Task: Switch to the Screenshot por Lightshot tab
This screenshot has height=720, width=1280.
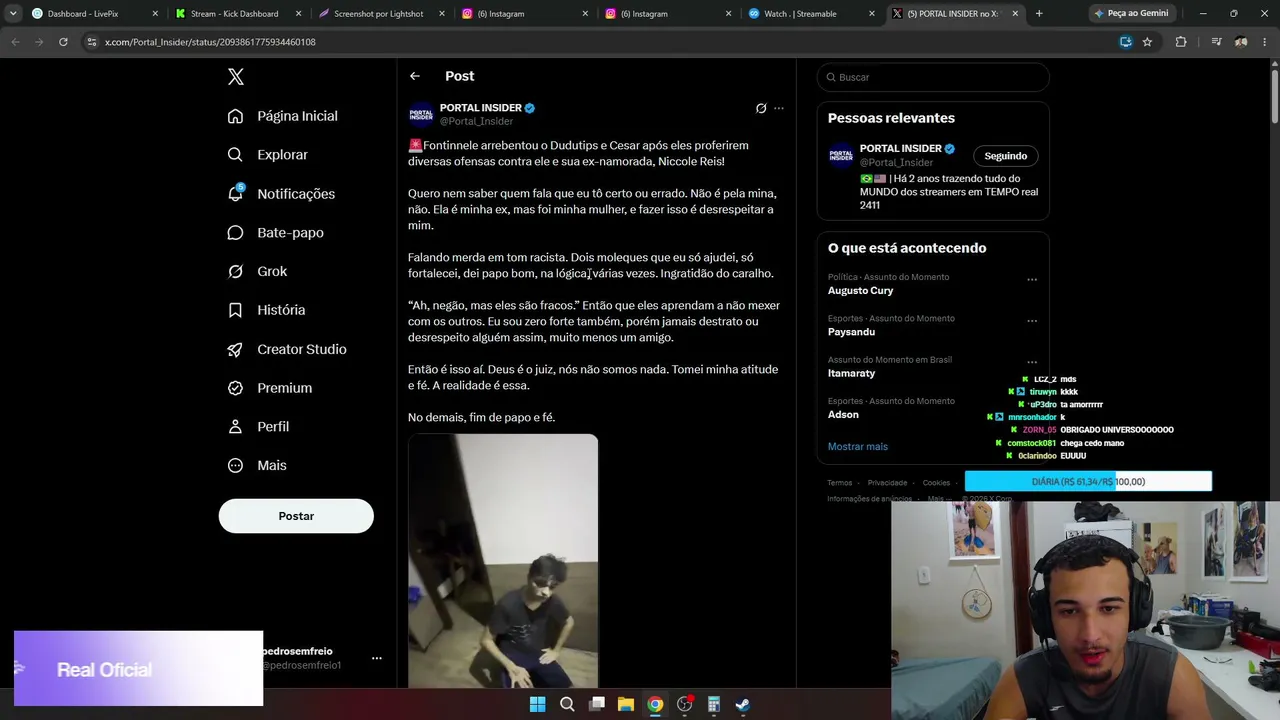Action: tap(380, 14)
